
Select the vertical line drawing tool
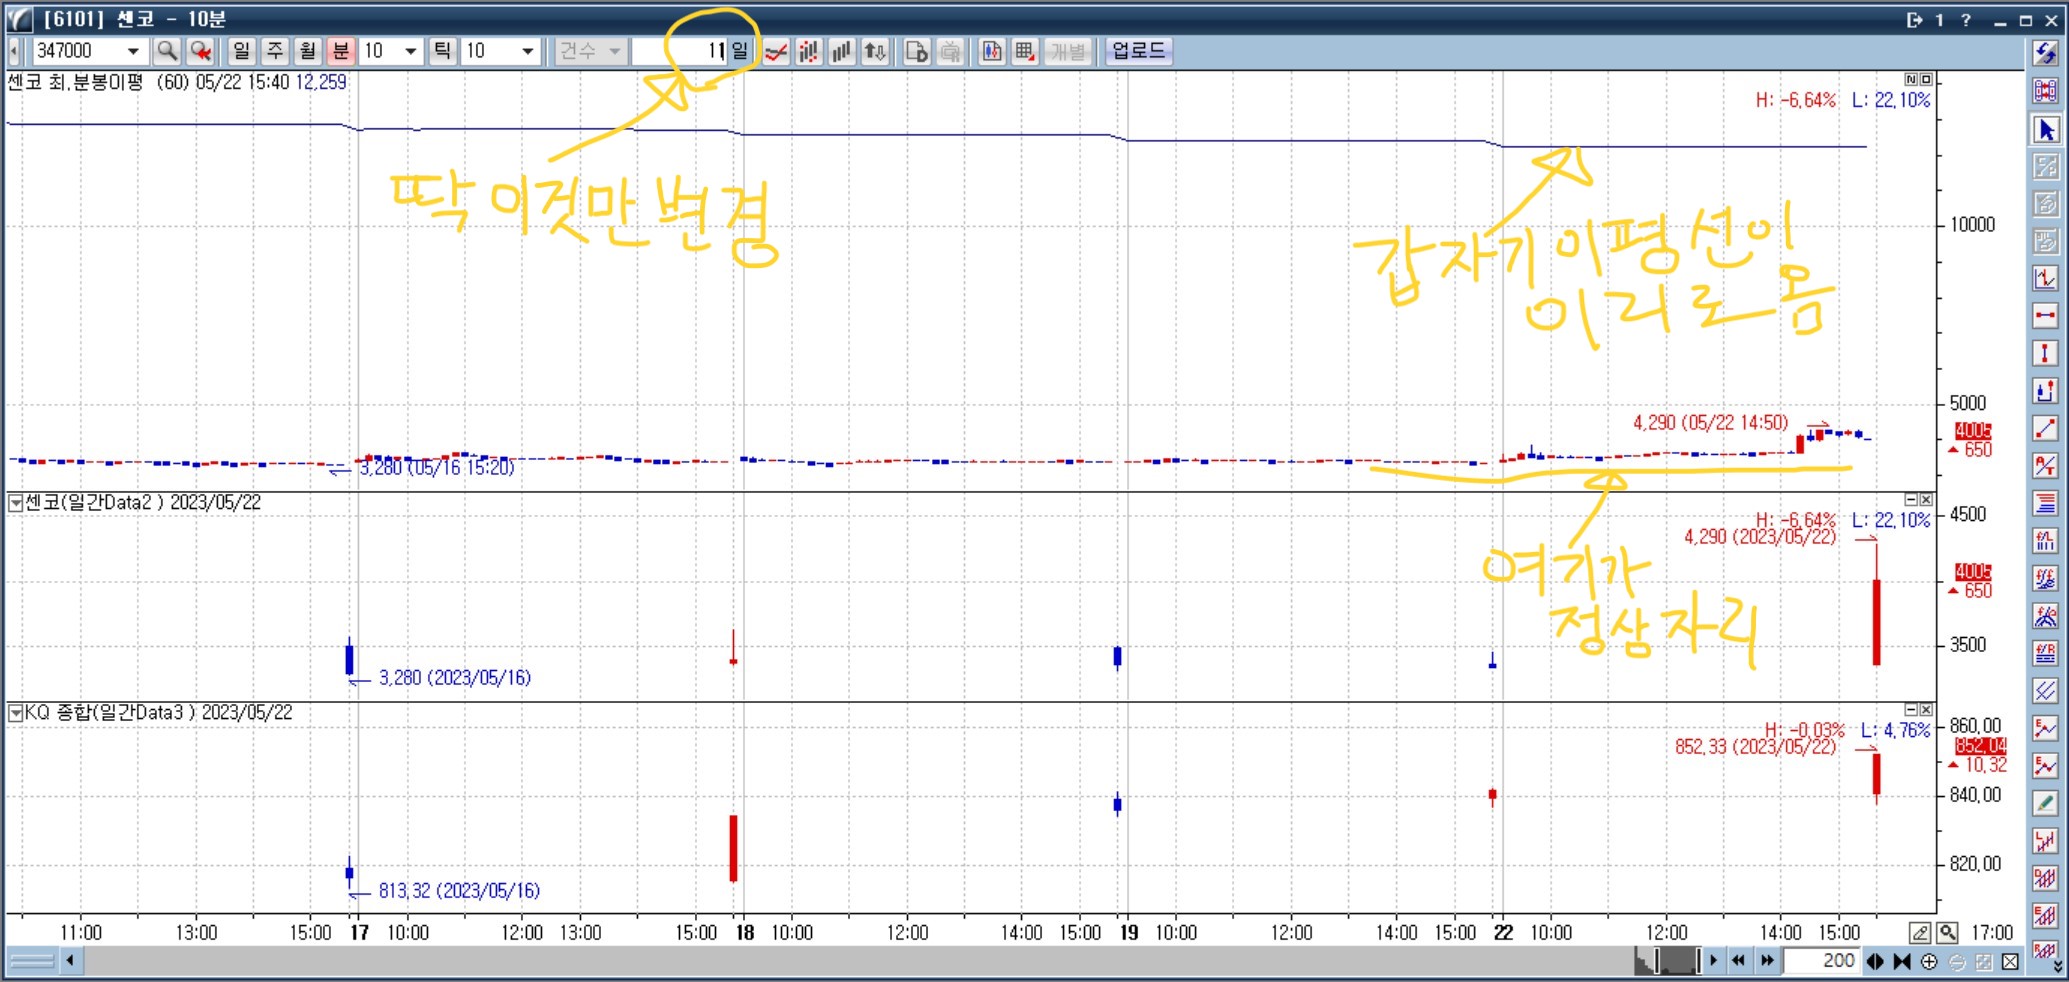(2045, 353)
